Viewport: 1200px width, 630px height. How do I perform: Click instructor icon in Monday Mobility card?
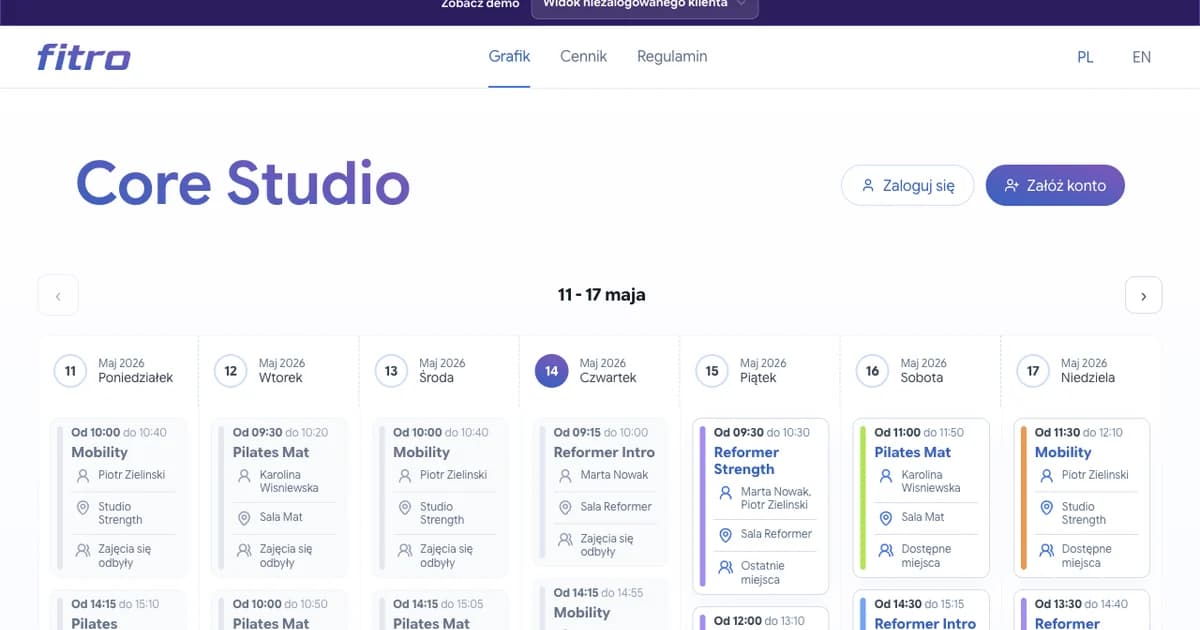[83, 475]
